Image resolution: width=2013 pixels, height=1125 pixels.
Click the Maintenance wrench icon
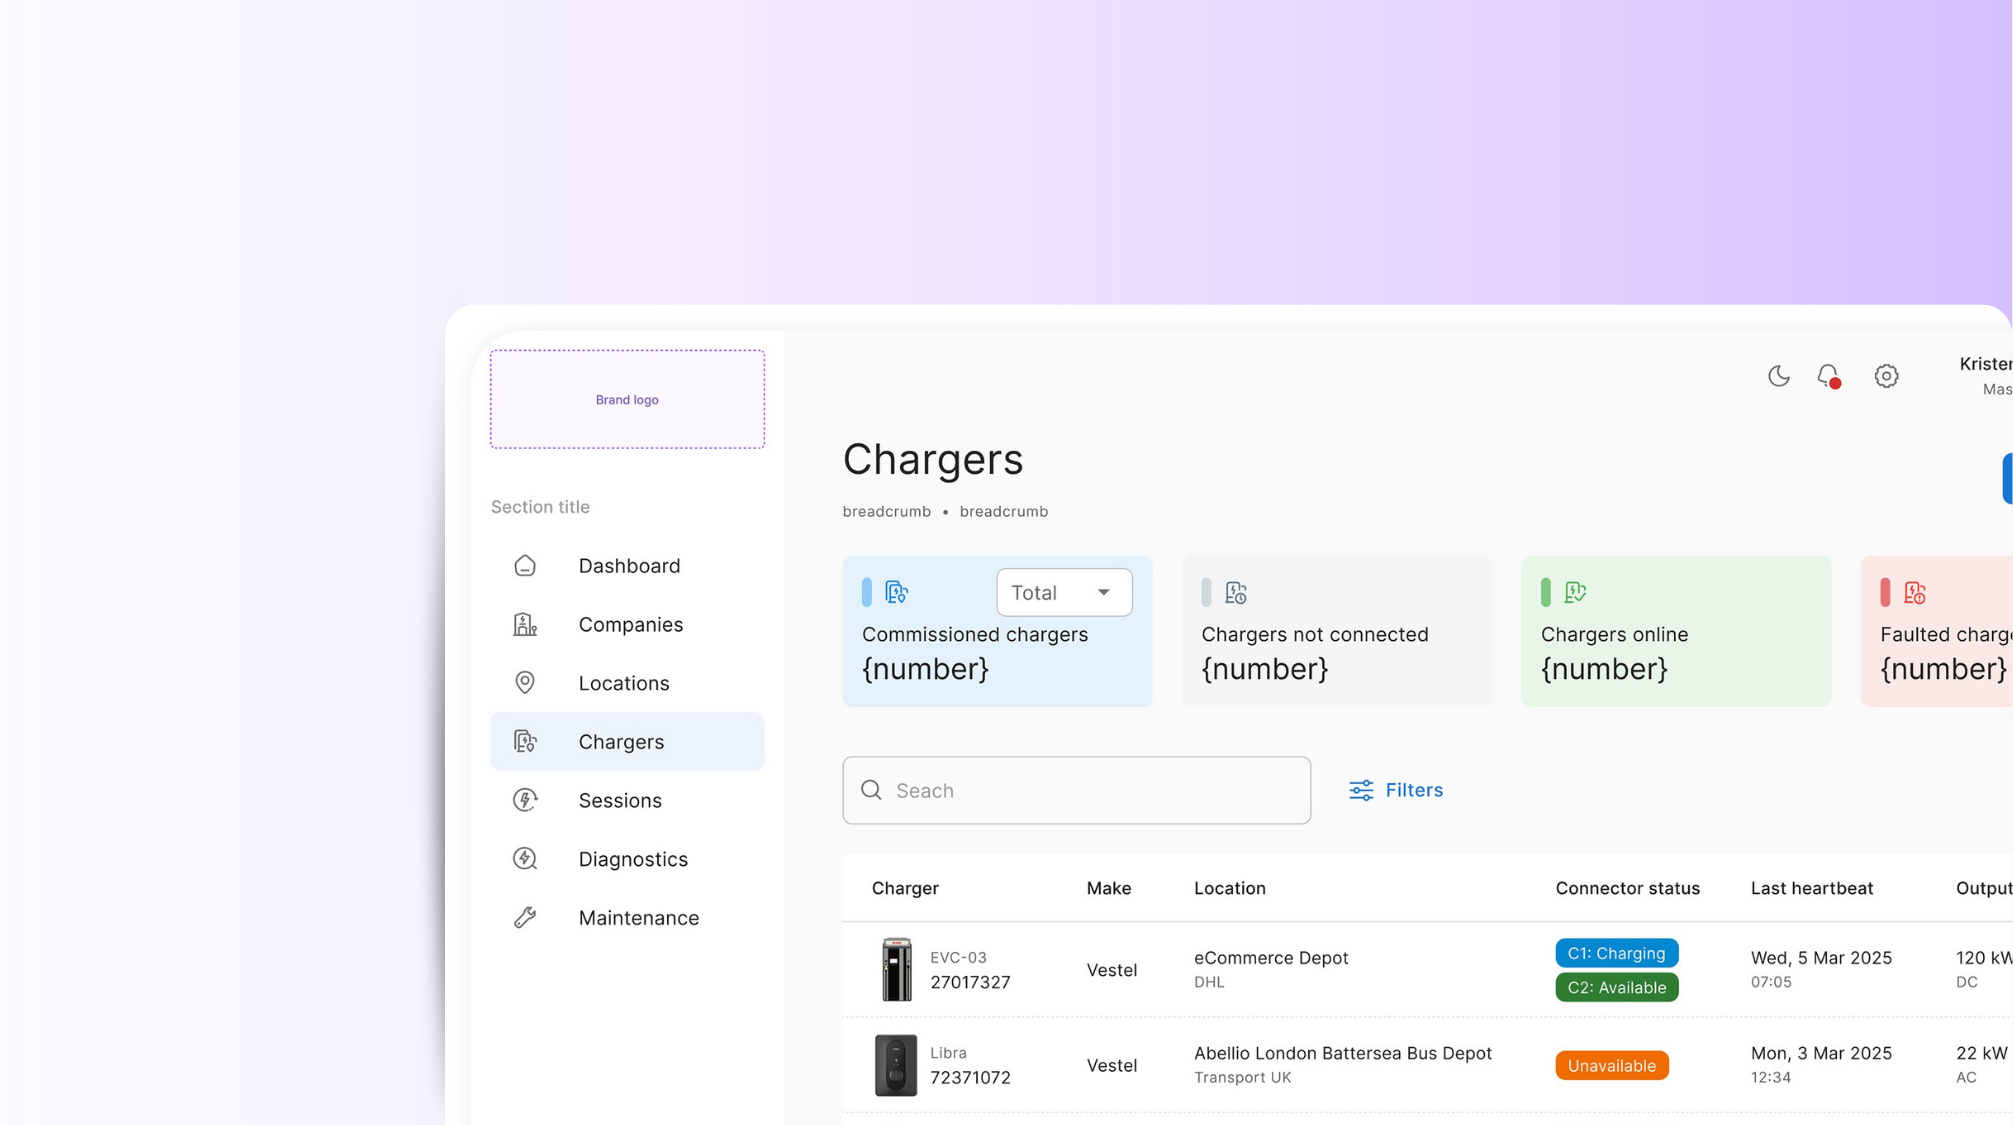pyautogui.click(x=525, y=918)
